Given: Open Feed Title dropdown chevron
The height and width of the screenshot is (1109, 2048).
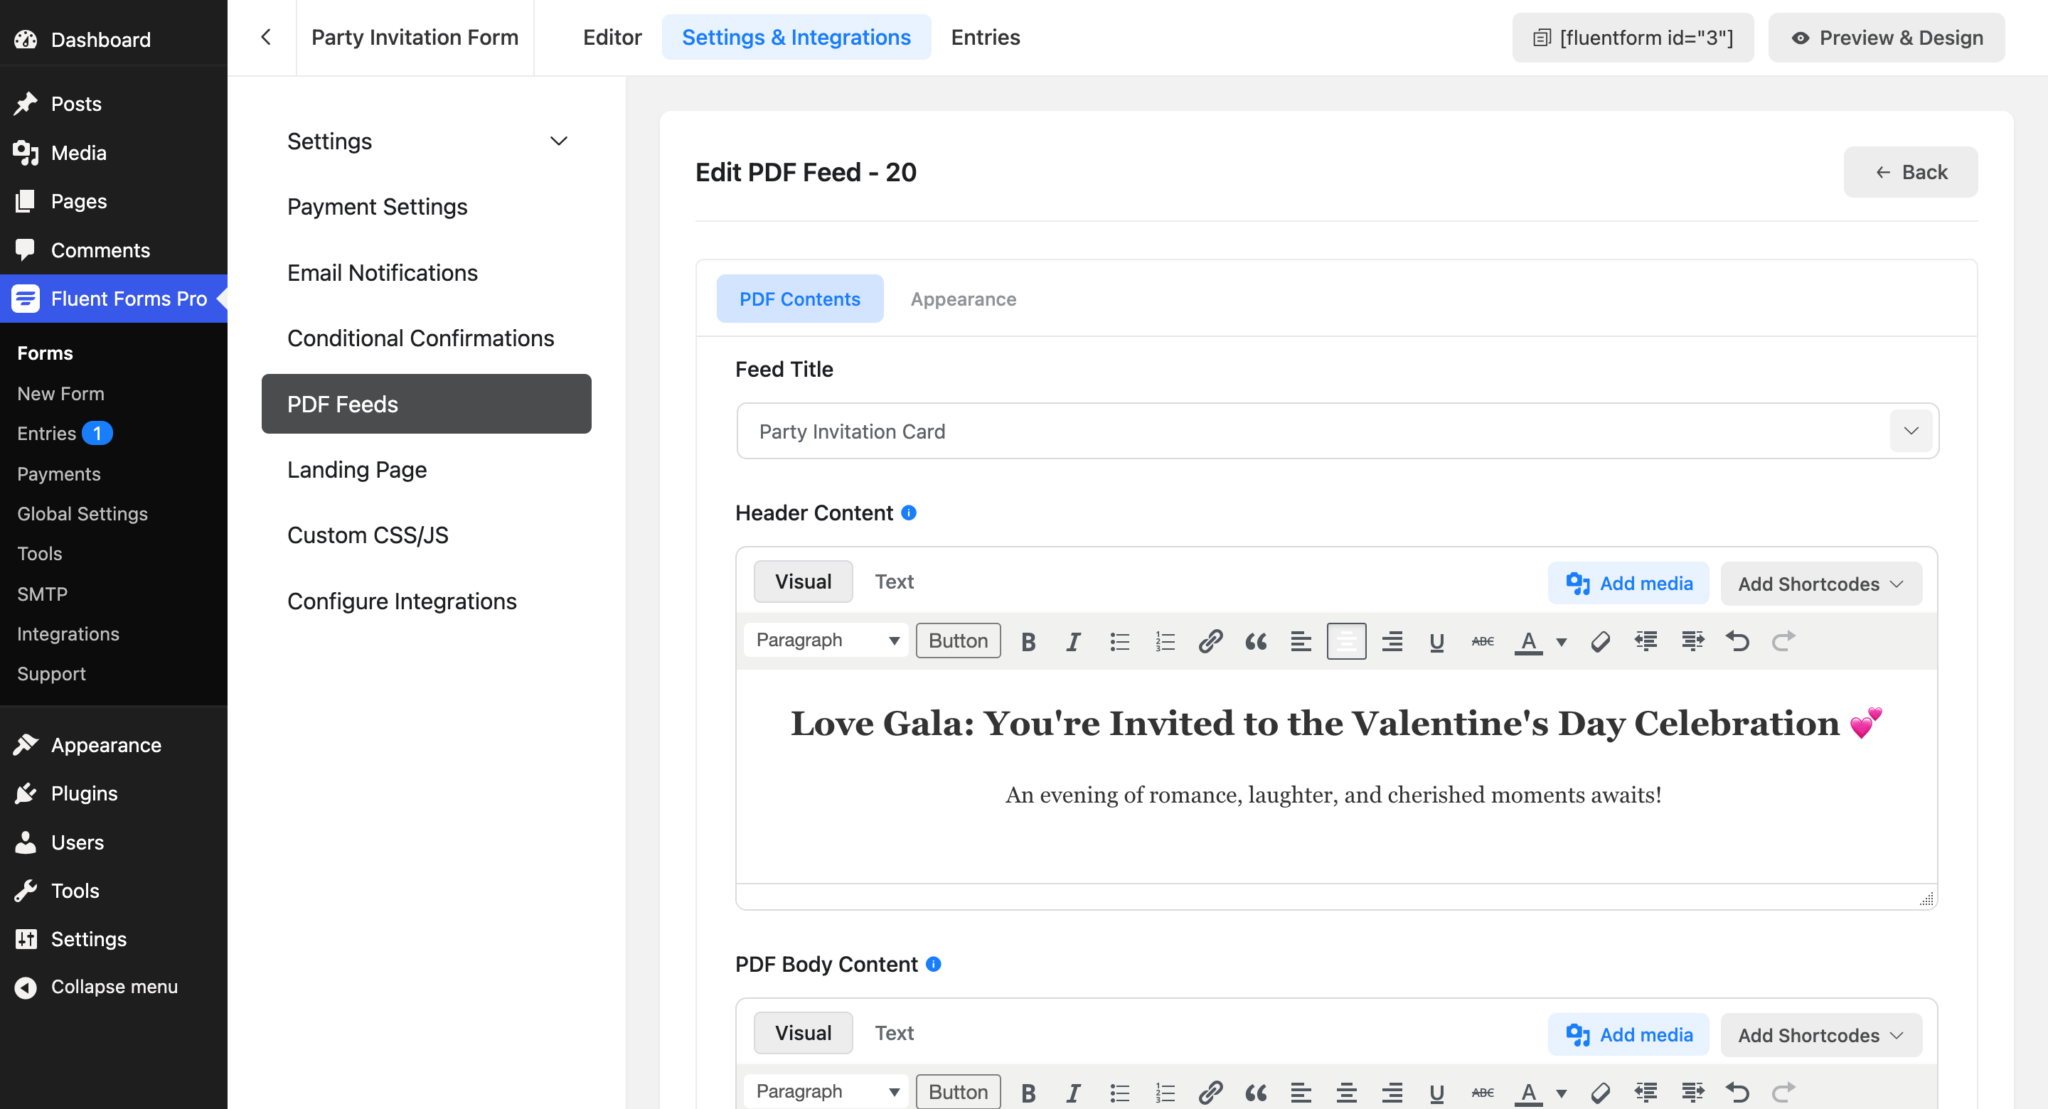Looking at the screenshot, I should (x=1911, y=431).
